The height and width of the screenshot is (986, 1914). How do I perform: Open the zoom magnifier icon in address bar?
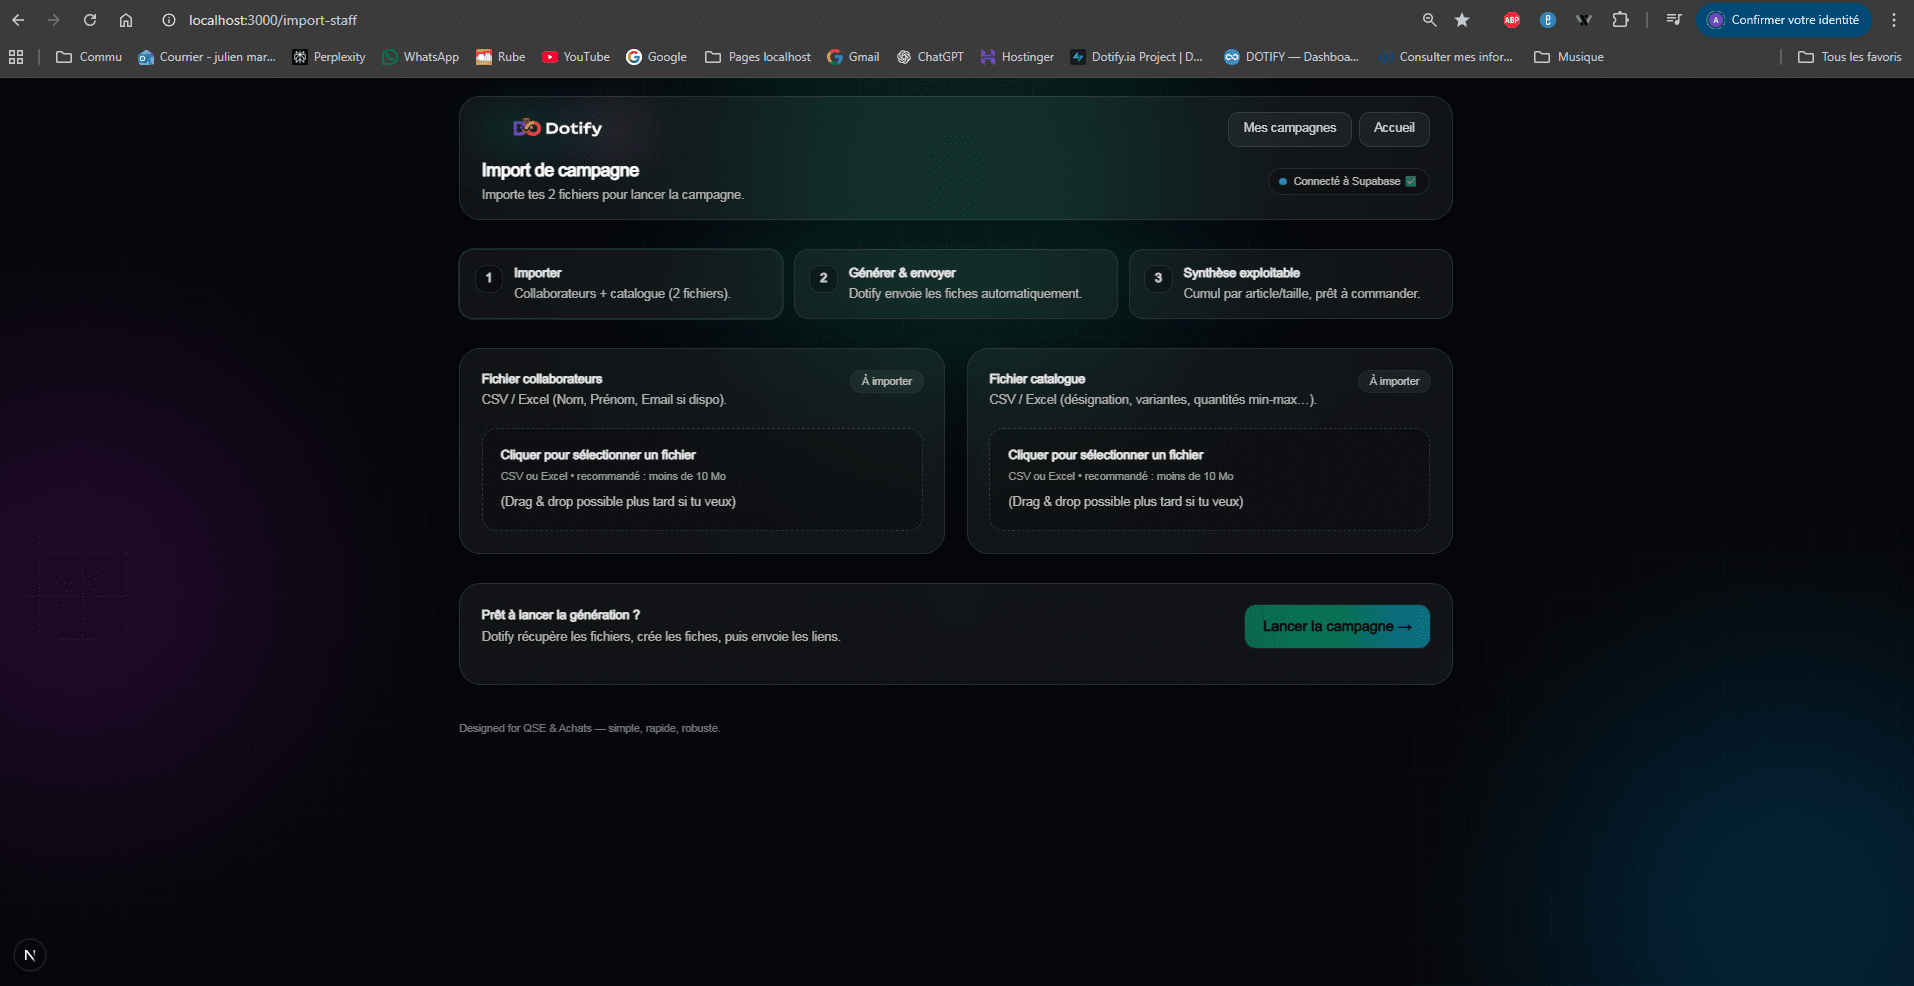pyautogui.click(x=1429, y=20)
